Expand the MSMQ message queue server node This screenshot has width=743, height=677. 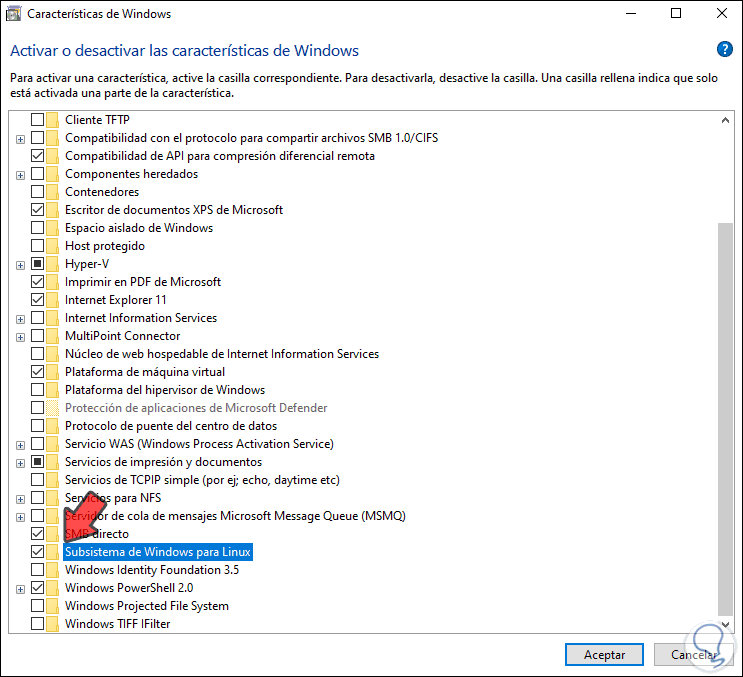click(20, 517)
